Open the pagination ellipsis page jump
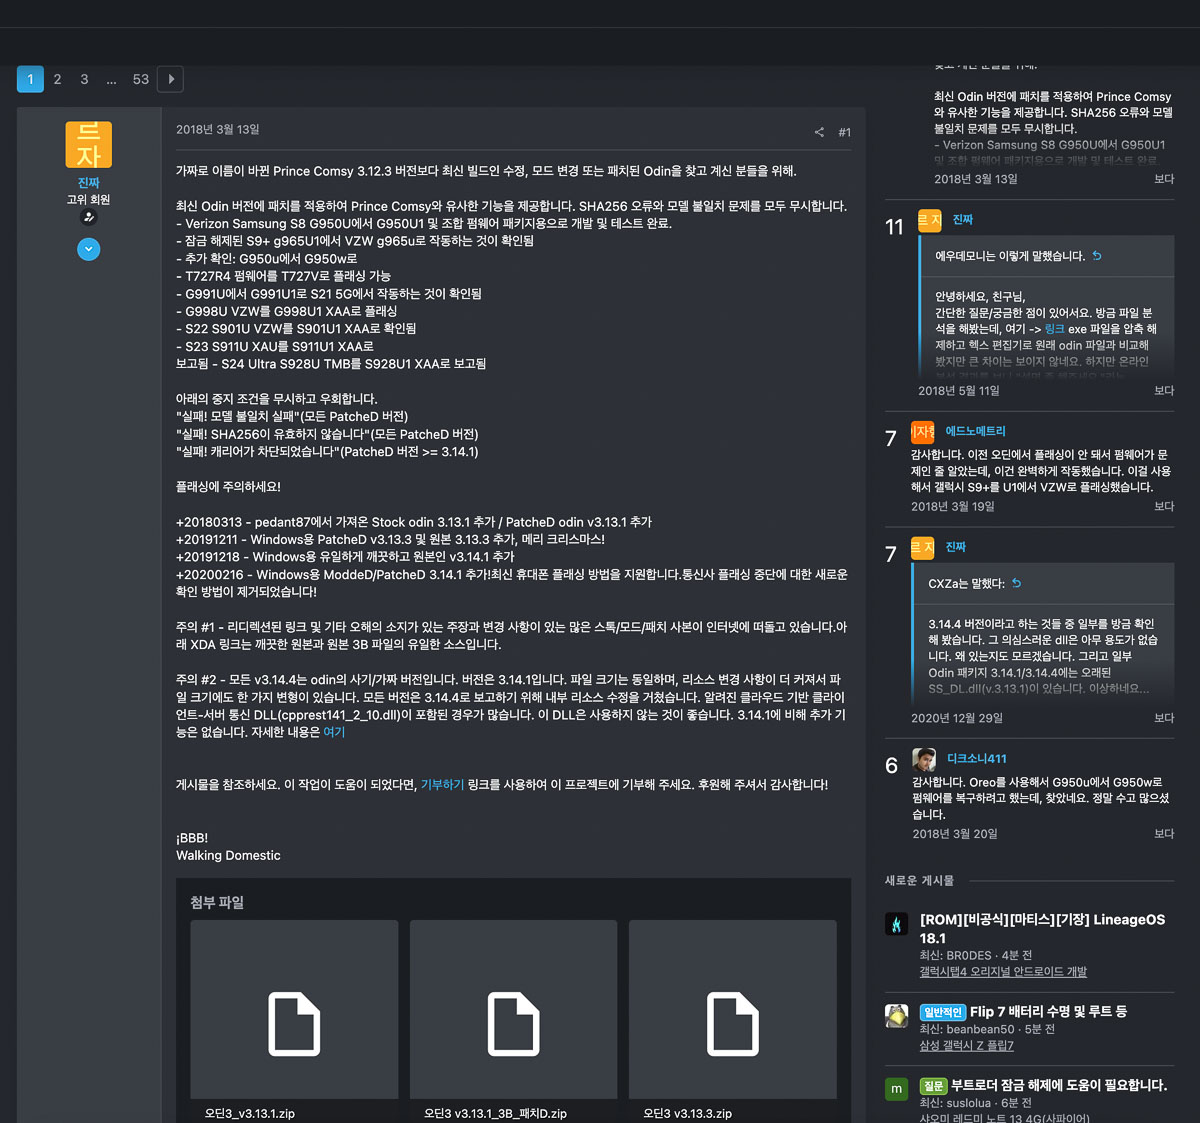The width and height of the screenshot is (1200, 1123). pyautogui.click(x=111, y=79)
